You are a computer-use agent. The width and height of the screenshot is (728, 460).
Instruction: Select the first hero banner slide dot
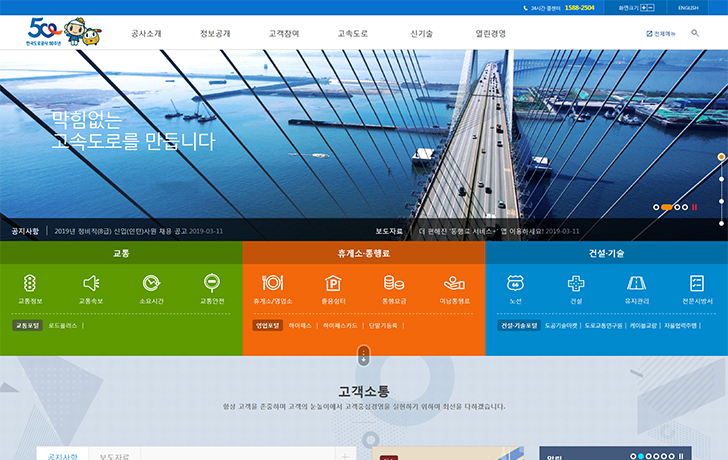pos(656,207)
